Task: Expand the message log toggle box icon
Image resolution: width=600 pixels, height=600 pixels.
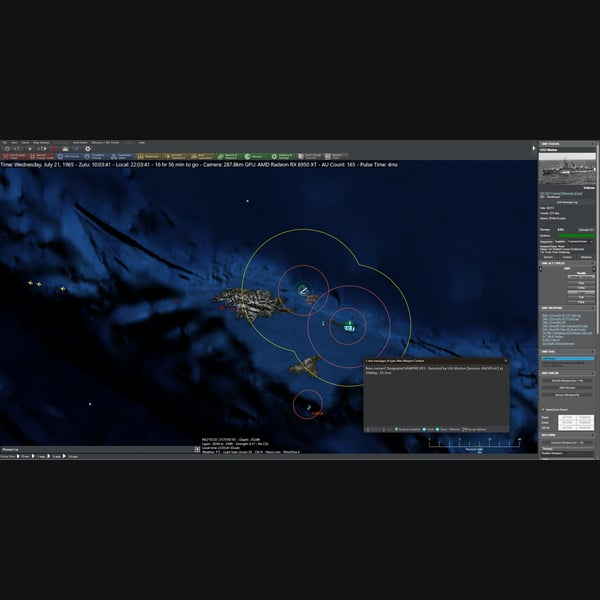Action: pyautogui.click(x=197, y=449)
